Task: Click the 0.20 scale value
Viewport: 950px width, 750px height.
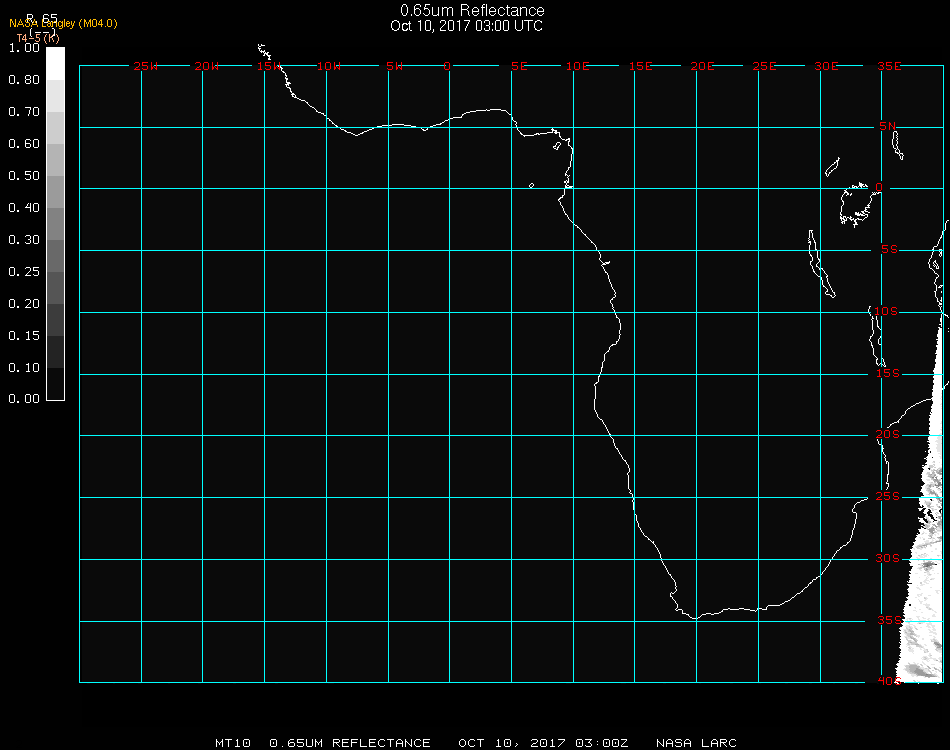Action: [x=24, y=304]
